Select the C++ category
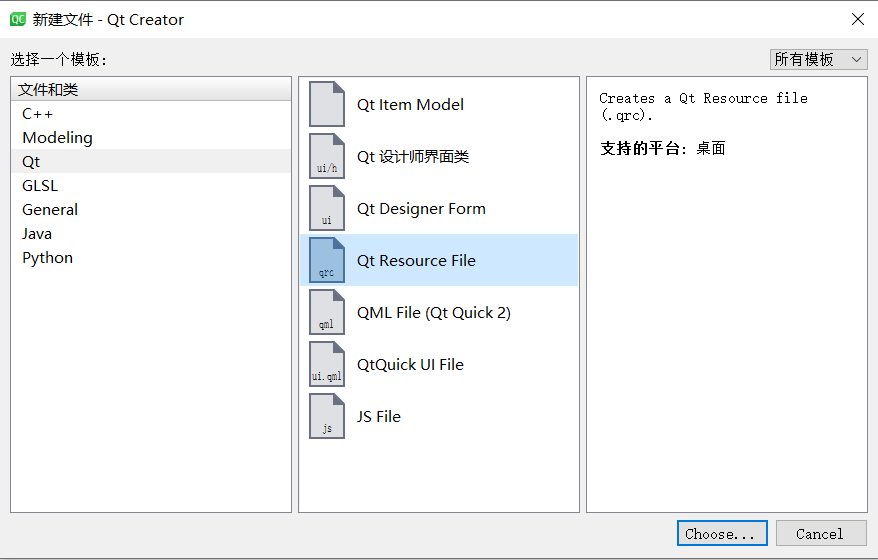The width and height of the screenshot is (878, 560). (x=151, y=114)
